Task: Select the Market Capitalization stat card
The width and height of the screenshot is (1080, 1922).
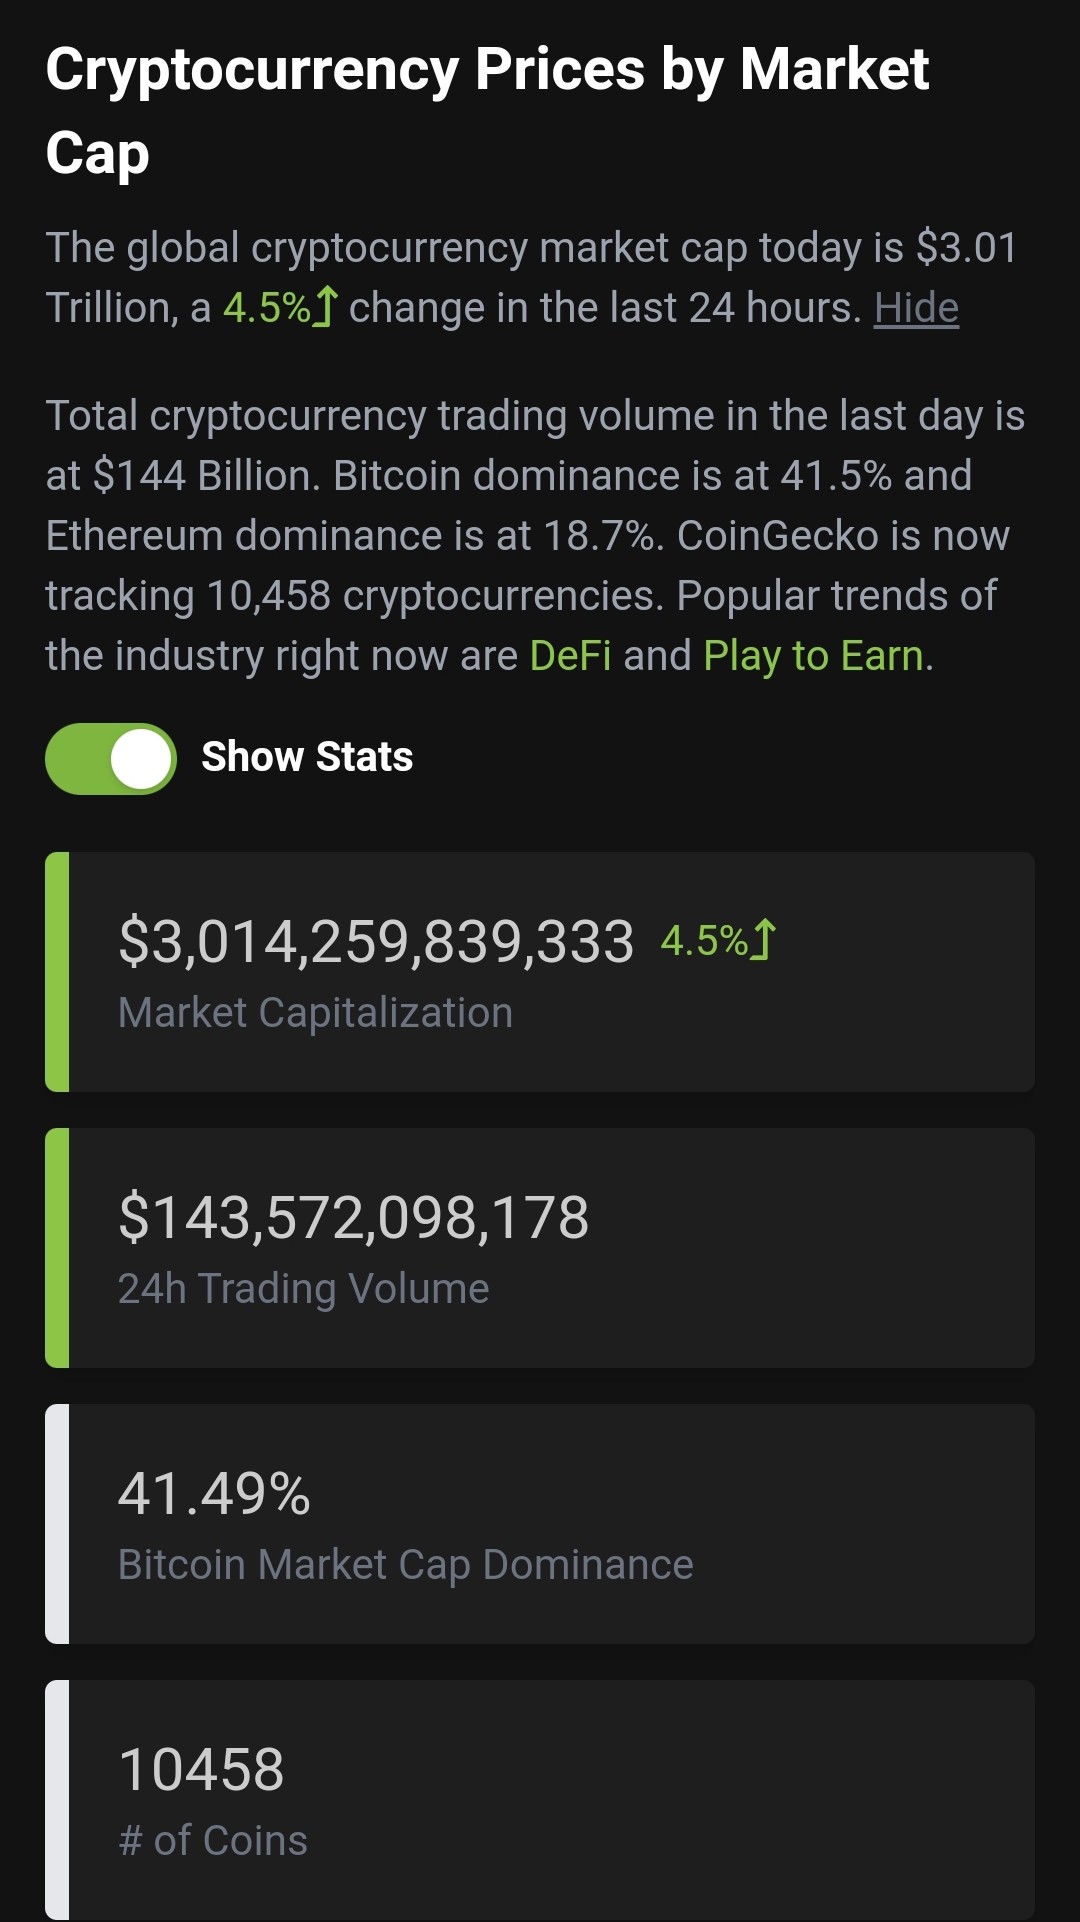Action: click(x=540, y=972)
